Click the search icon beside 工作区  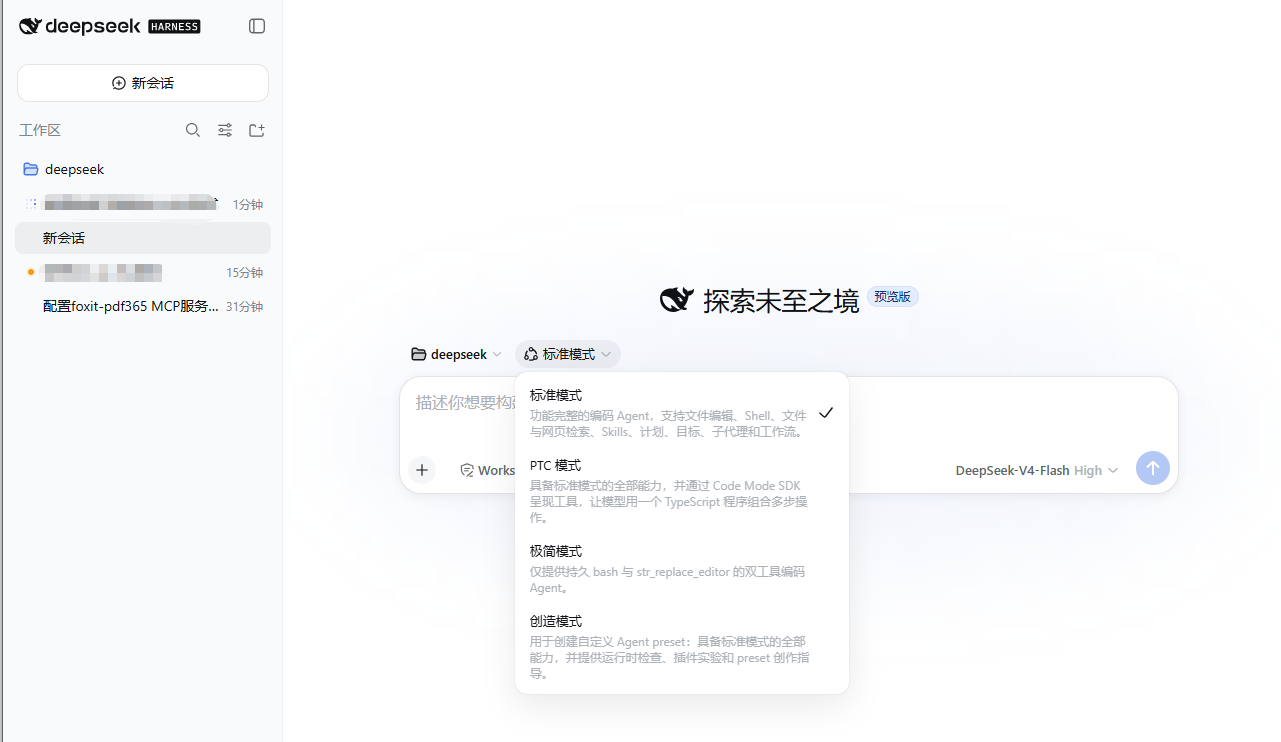pos(193,130)
